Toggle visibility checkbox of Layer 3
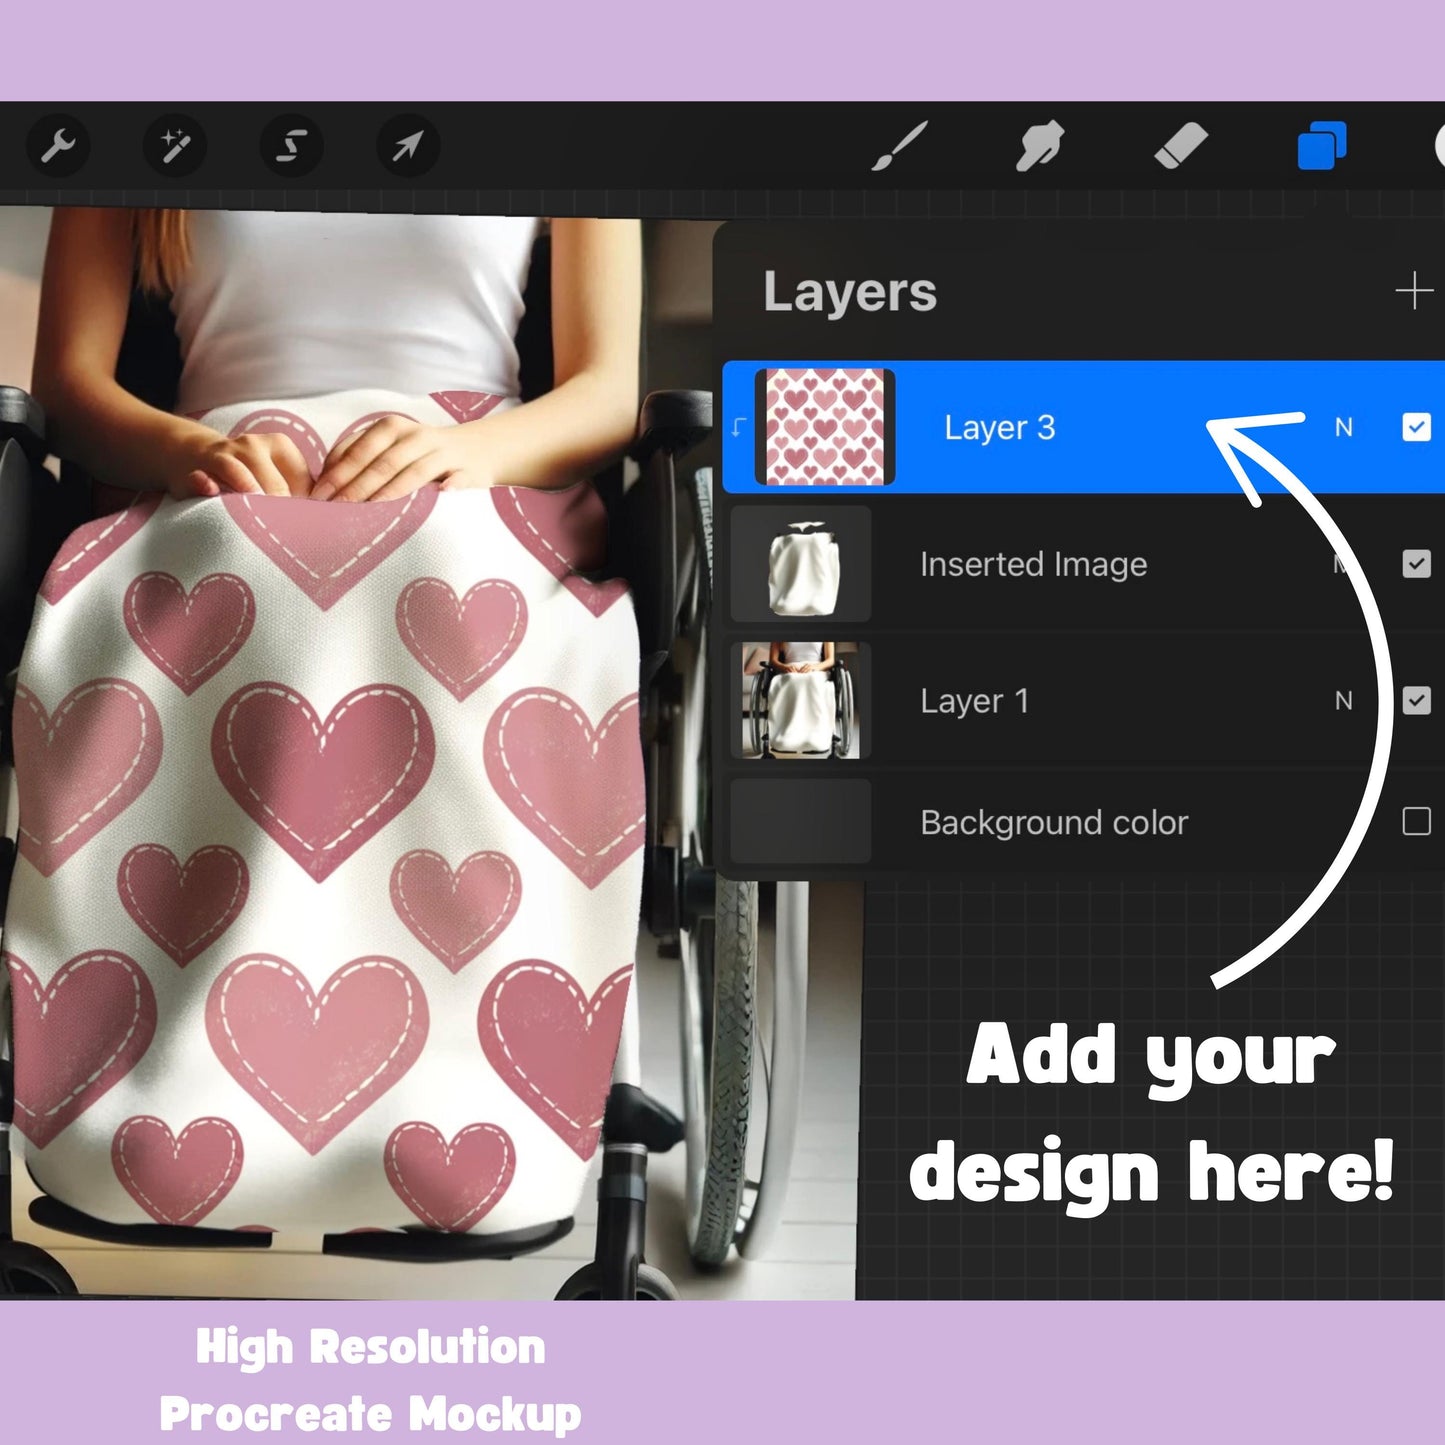1445x1445 pixels. click(1415, 427)
